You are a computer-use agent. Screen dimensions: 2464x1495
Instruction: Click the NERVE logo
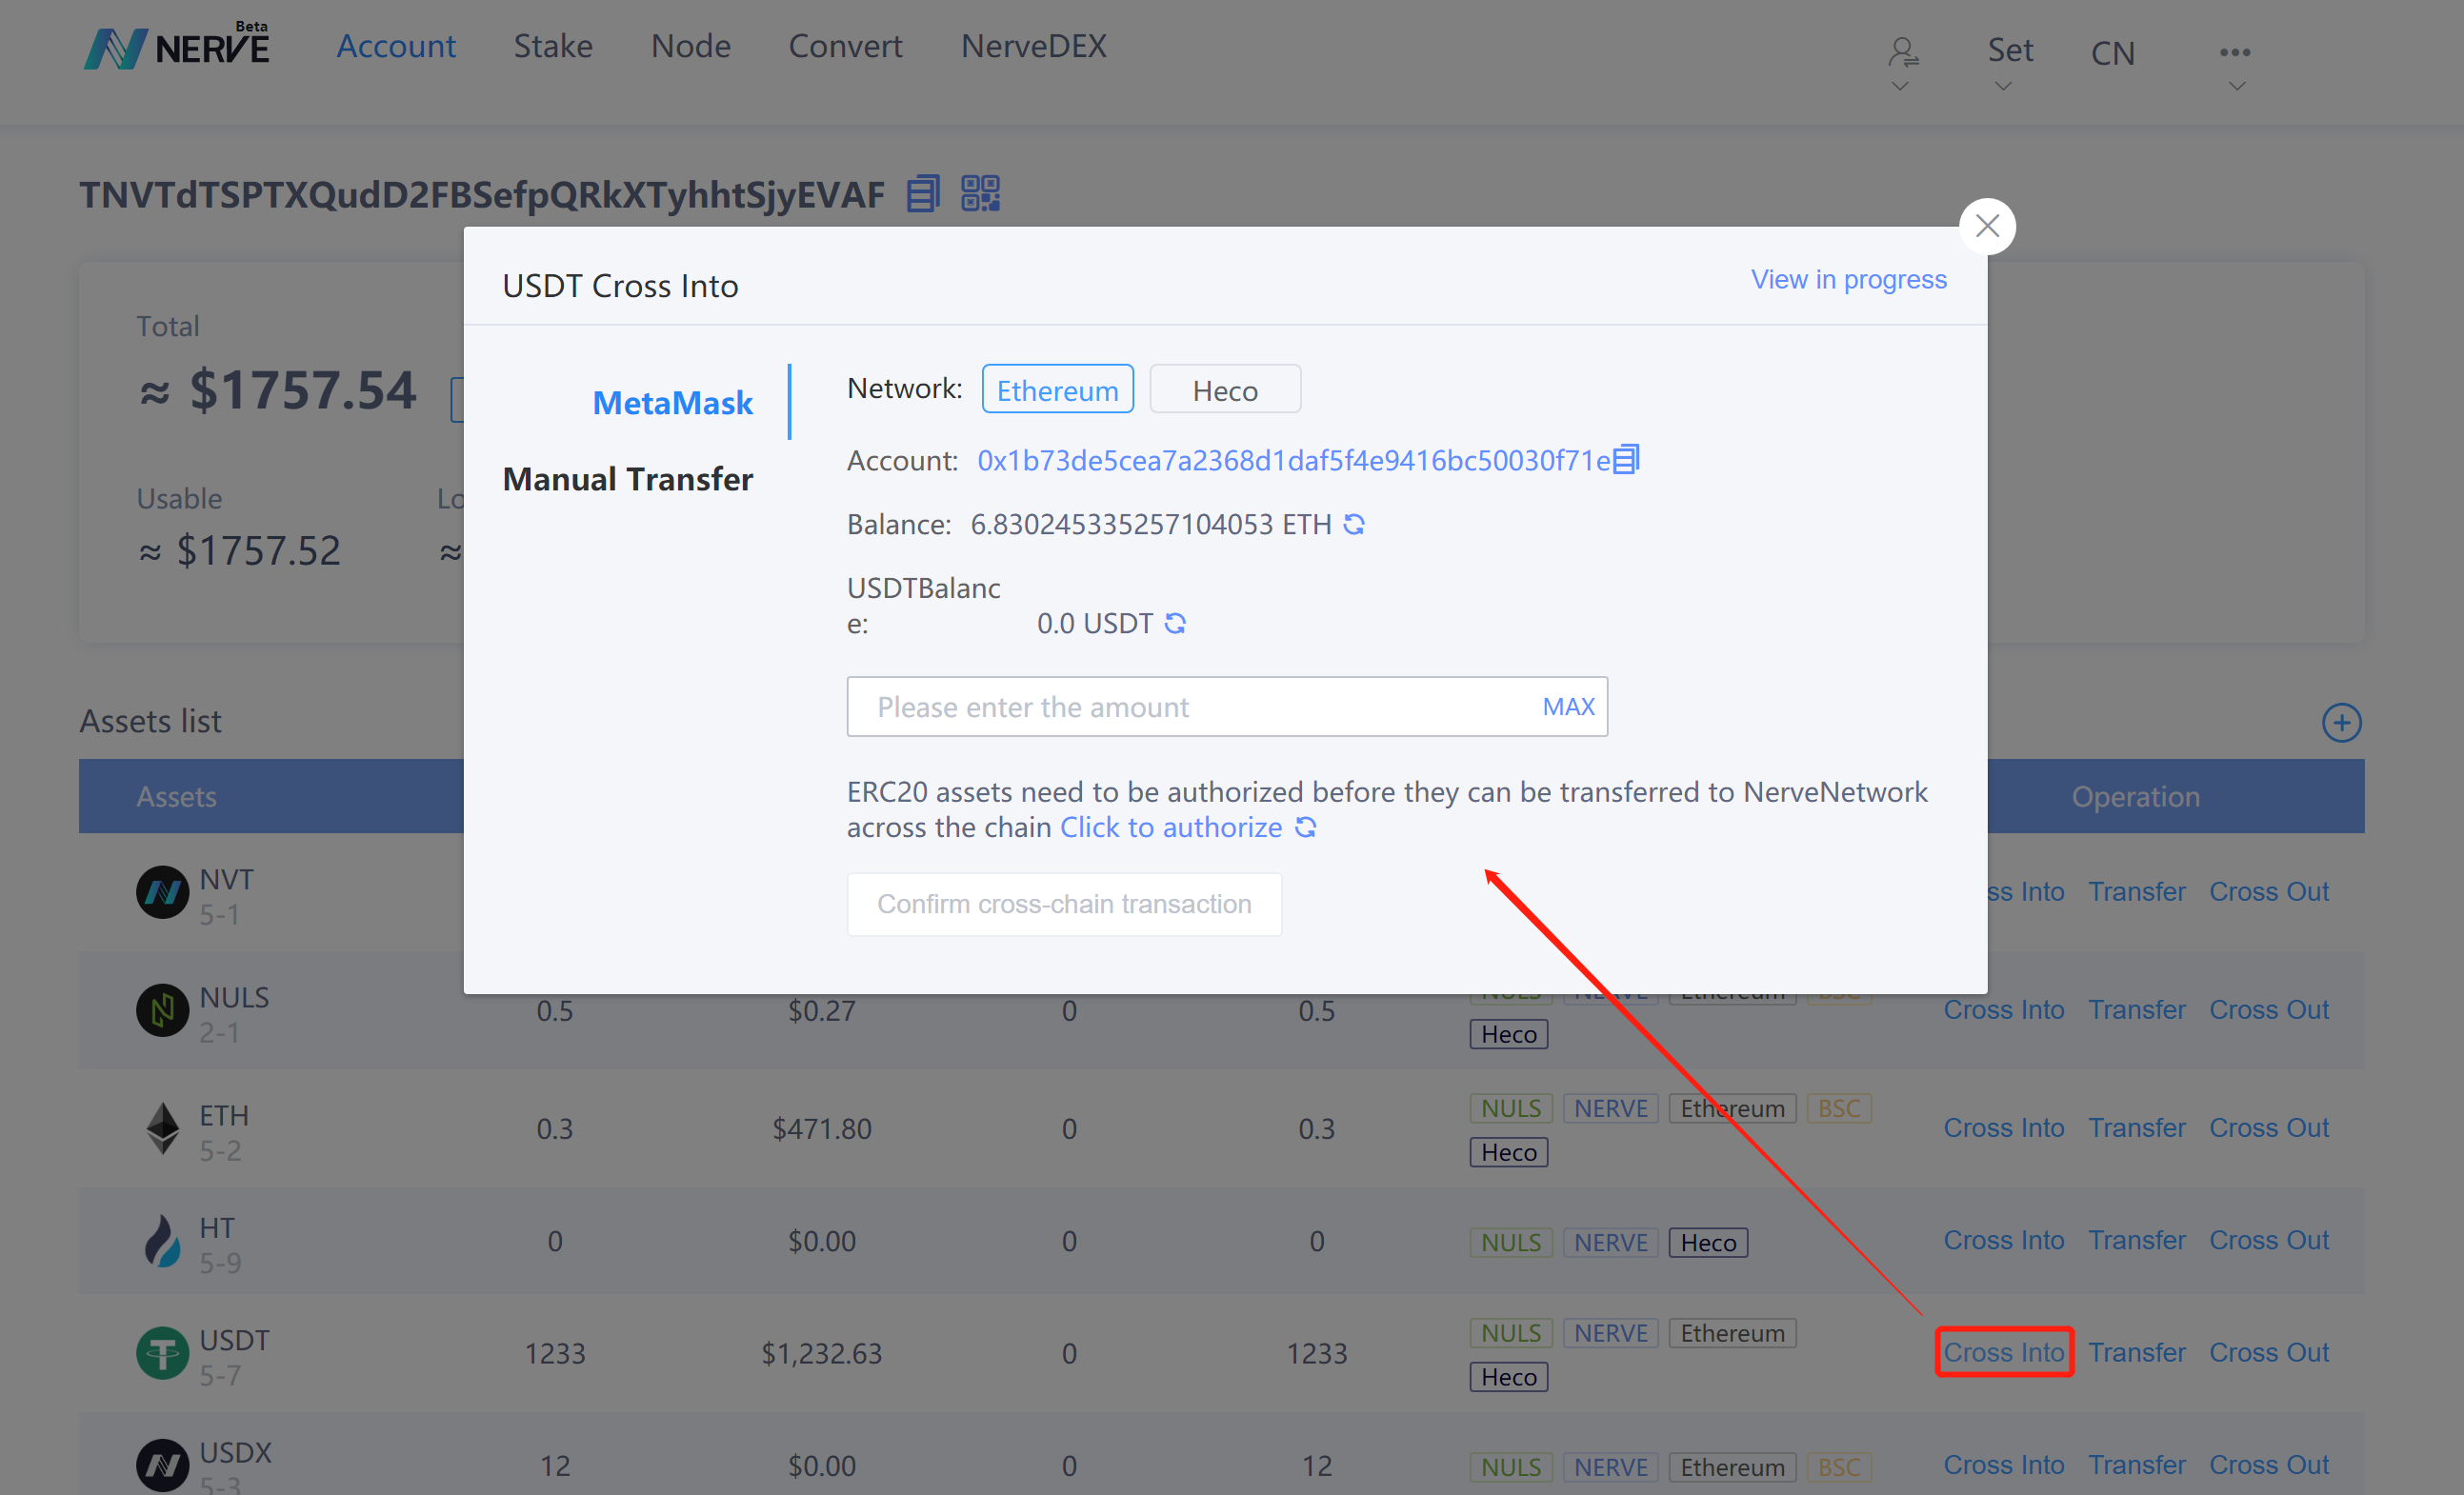click(x=177, y=47)
